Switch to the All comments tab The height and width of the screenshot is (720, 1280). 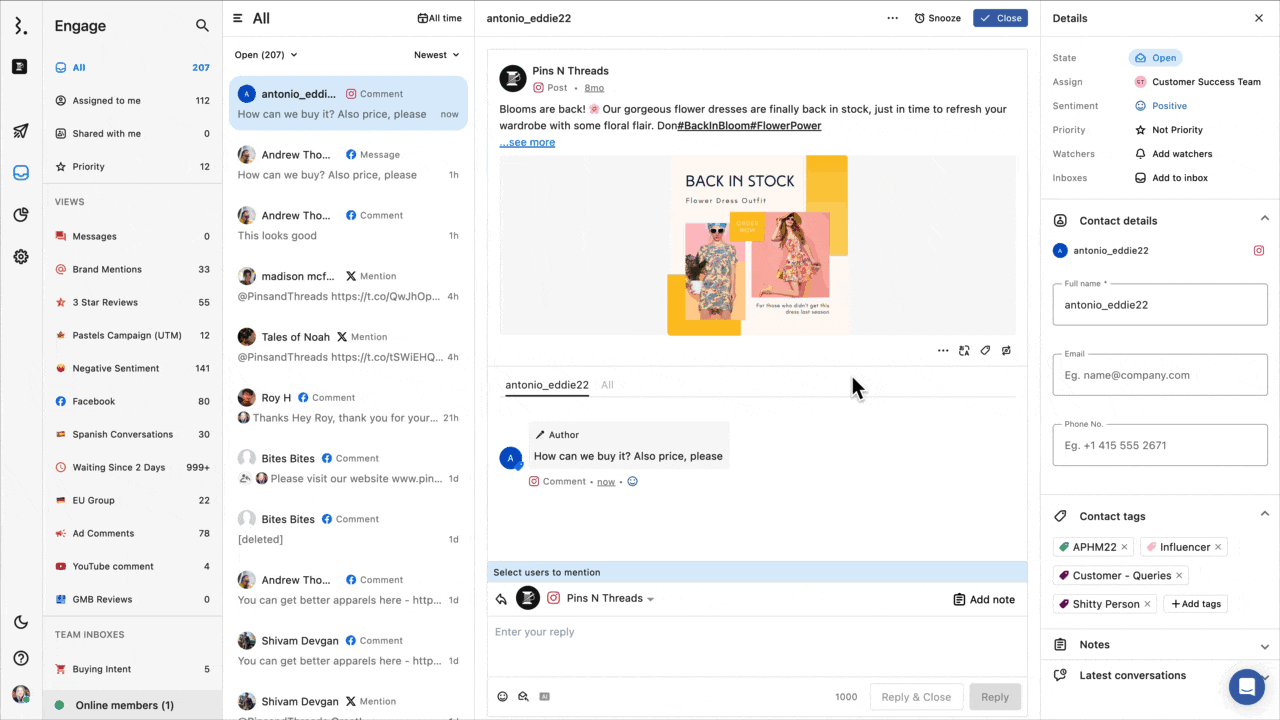[607, 385]
